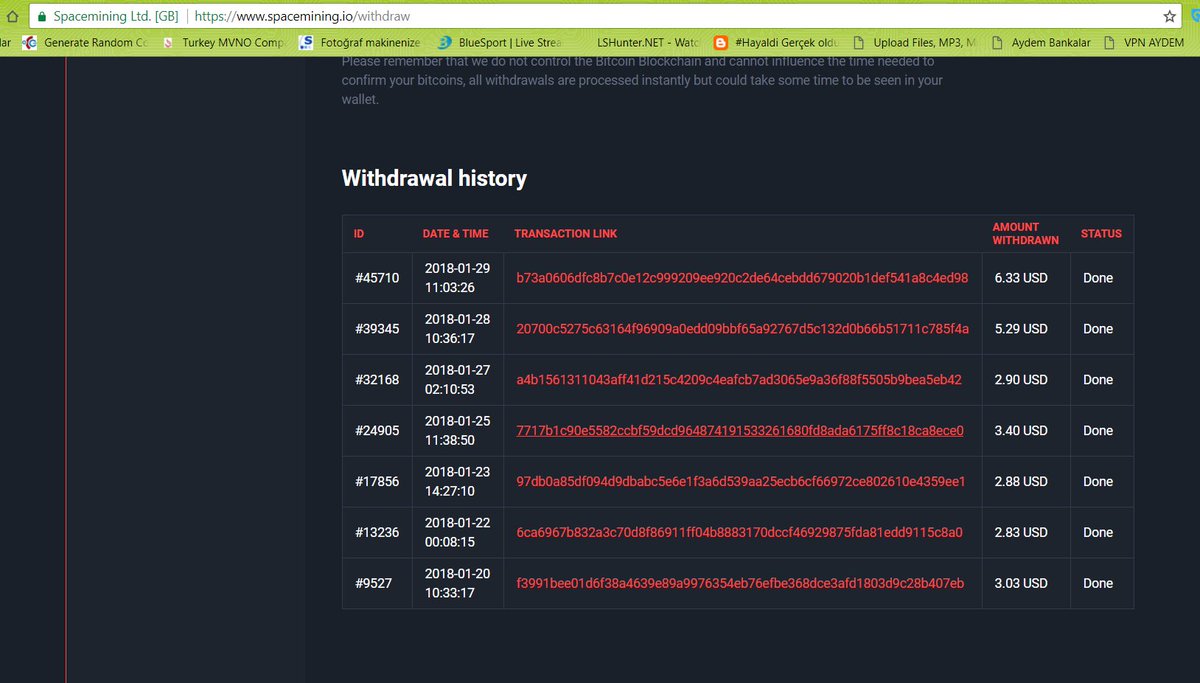The image size is (1200, 683).
Task: Open transaction link starting with 20700c52
Action: [x=742, y=329]
